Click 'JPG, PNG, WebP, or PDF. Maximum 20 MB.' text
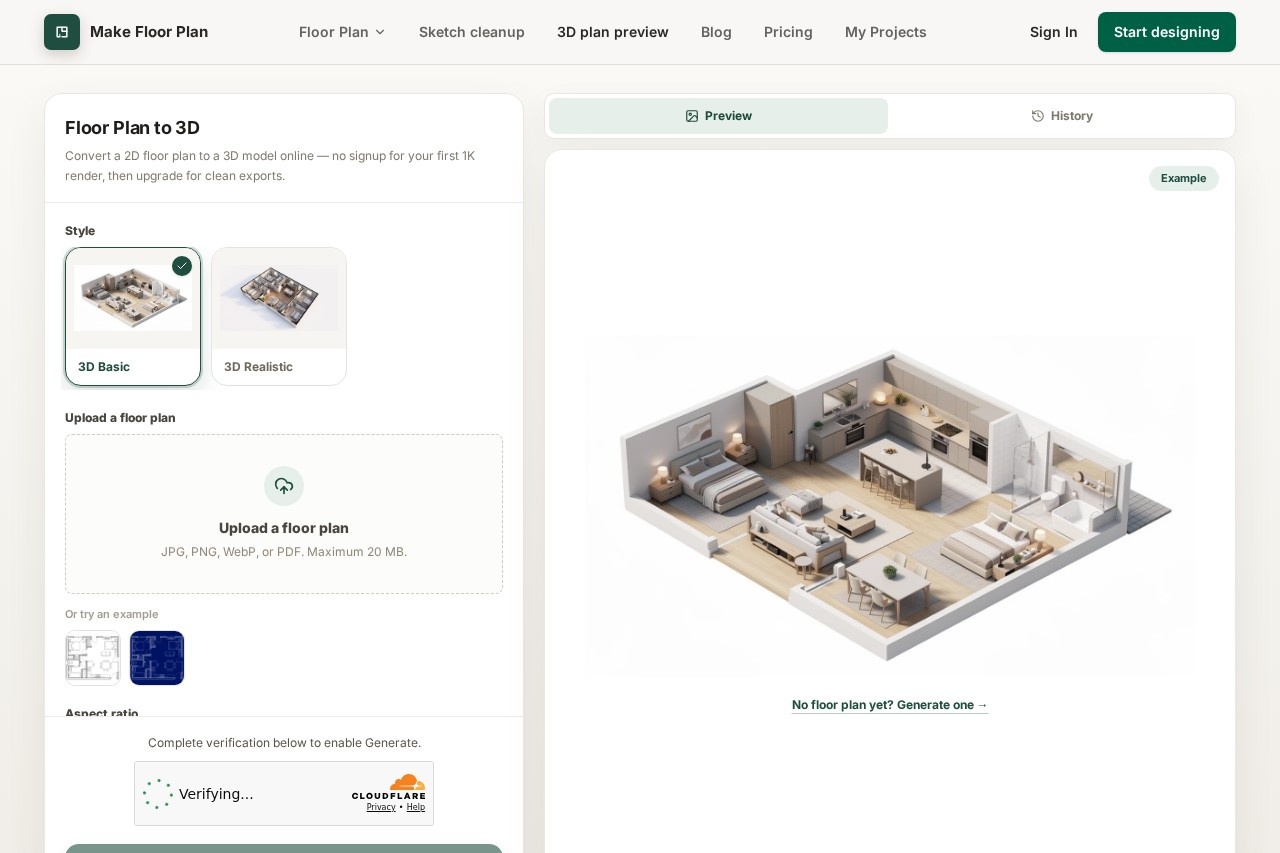The width and height of the screenshot is (1280, 853). pyautogui.click(x=284, y=552)
